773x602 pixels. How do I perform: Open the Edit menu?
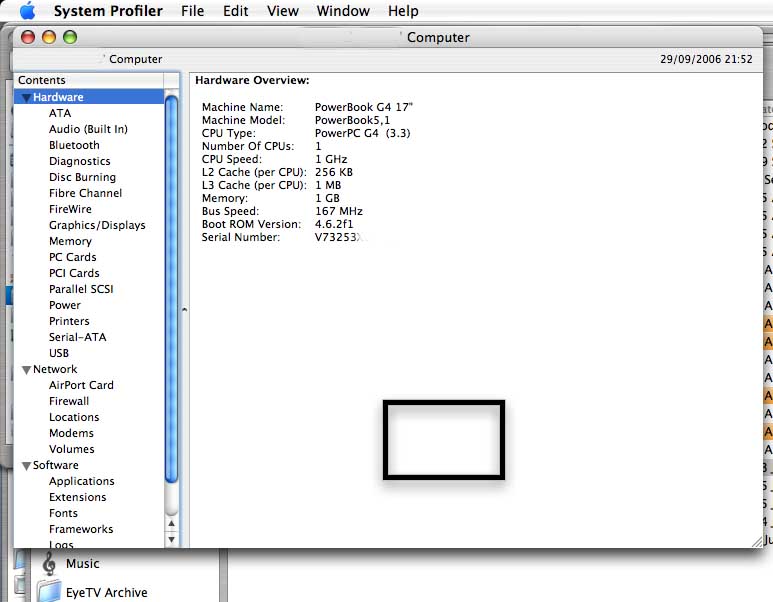click(x=235, y=11)
